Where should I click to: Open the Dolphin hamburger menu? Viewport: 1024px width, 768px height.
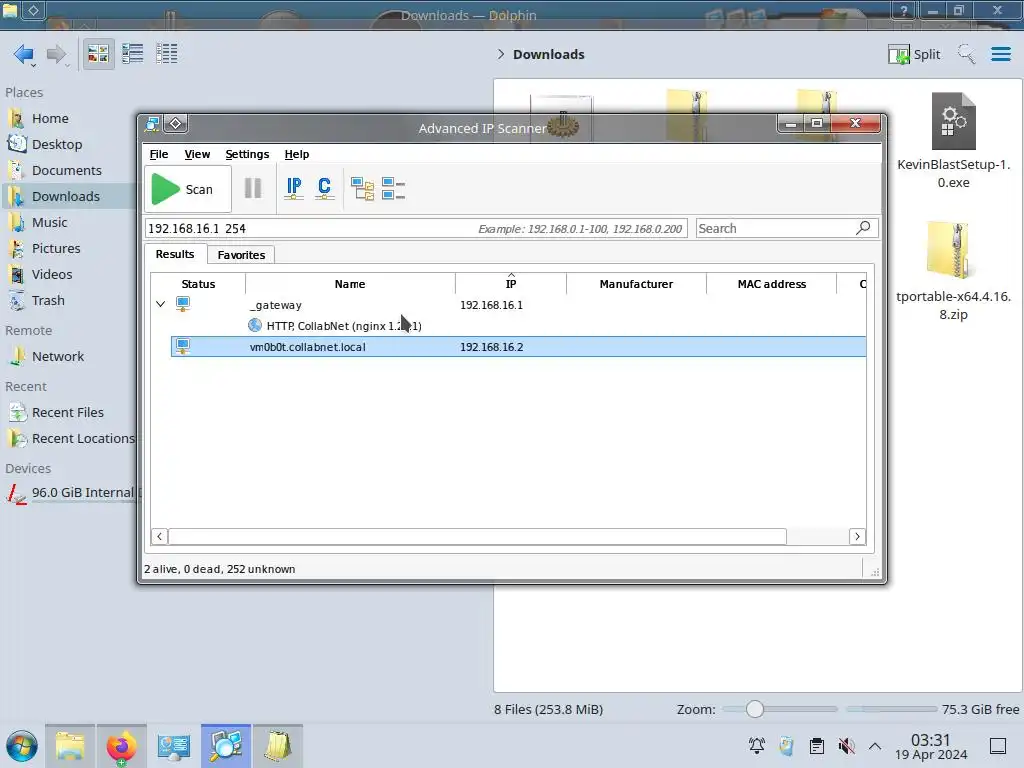point(1000,54)
